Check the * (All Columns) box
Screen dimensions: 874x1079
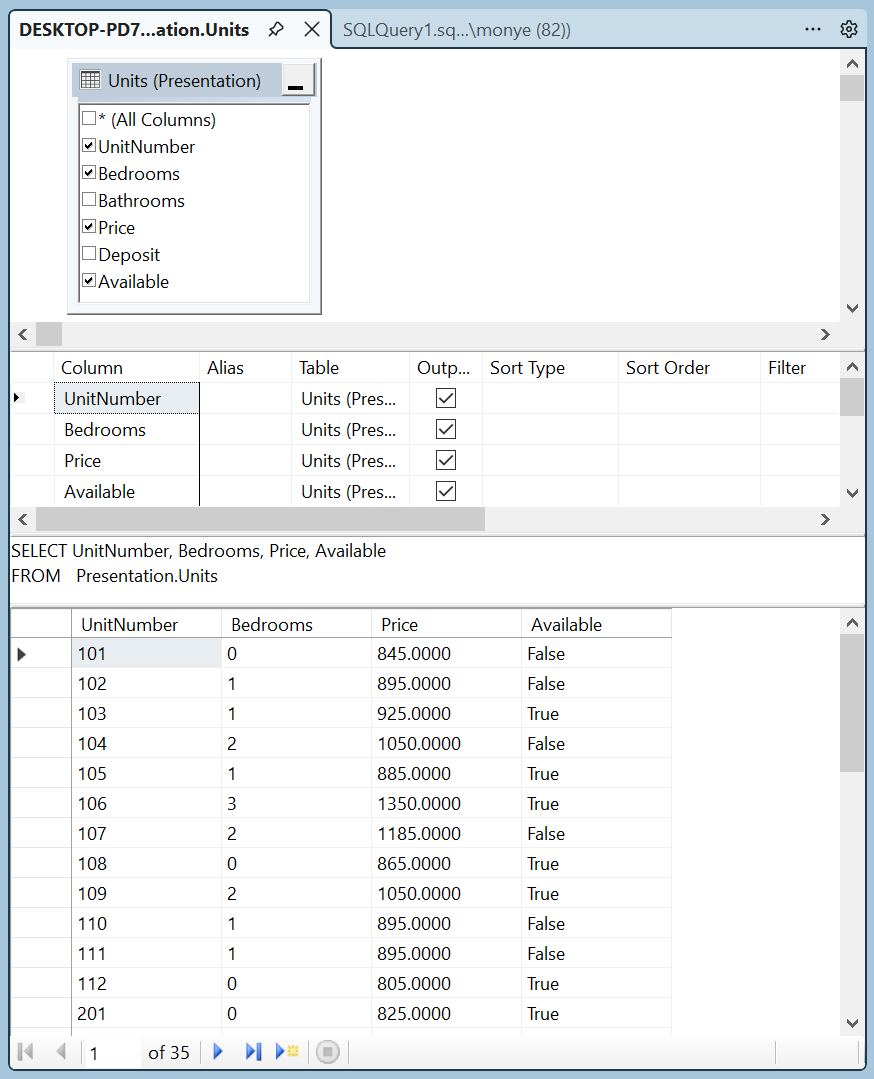89,118
